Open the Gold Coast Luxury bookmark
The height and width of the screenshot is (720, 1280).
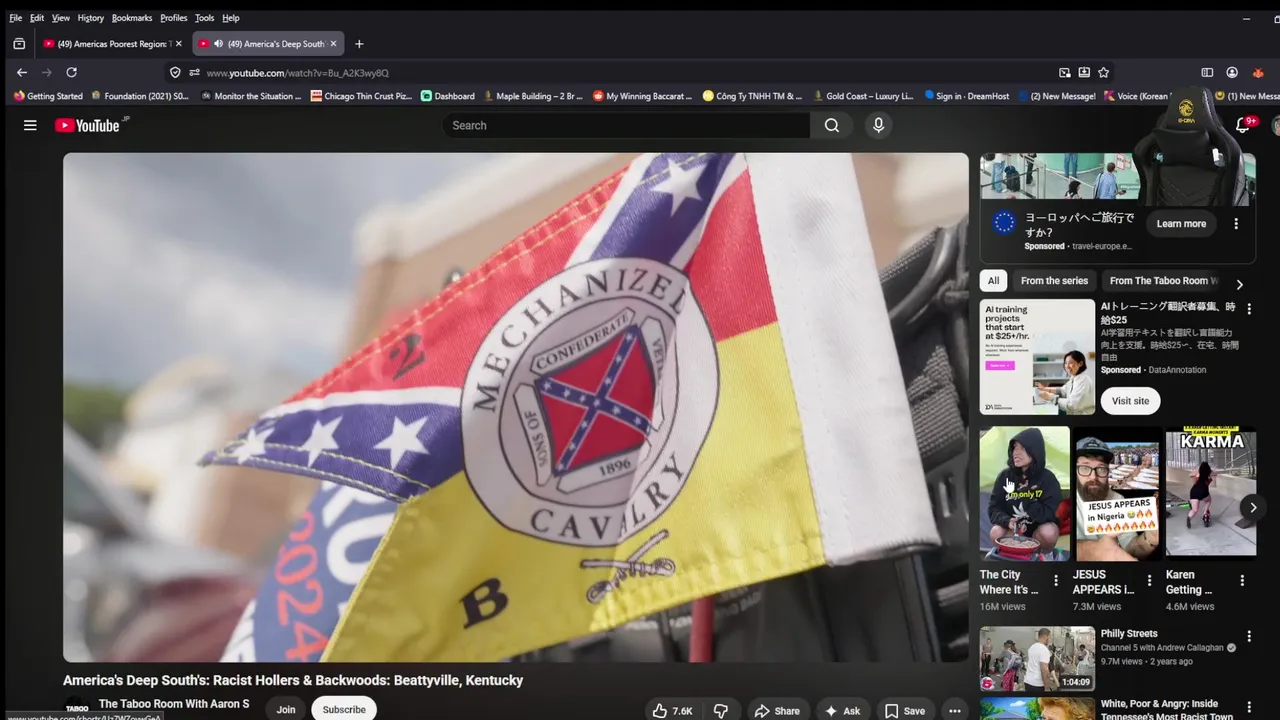click(x=863, y=96)
